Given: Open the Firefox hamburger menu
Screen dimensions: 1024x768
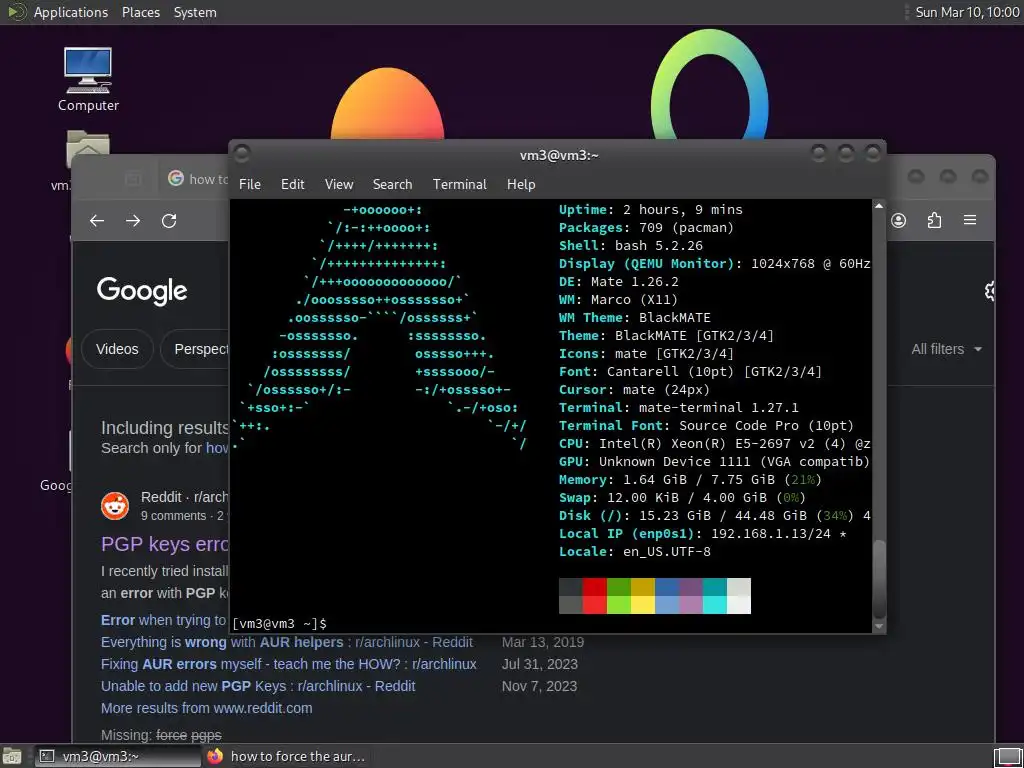Looking at the screenshot, I should 970,220.
